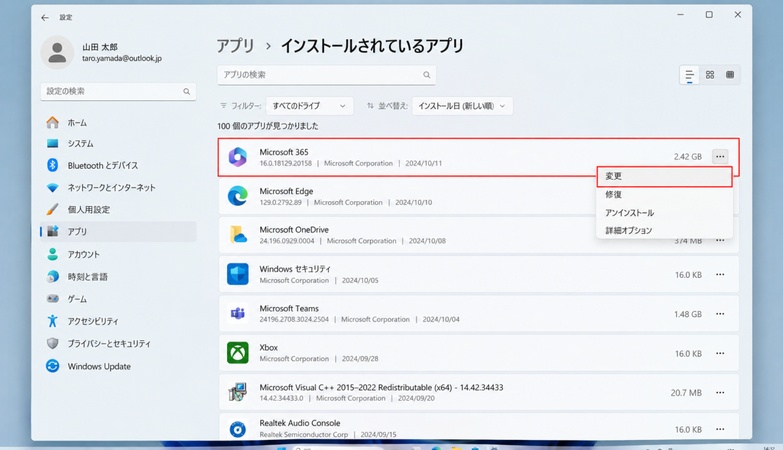Click the app search magnifier icon
The width and height of the screenshot is (783, 450).
click(x=426, y=75)
